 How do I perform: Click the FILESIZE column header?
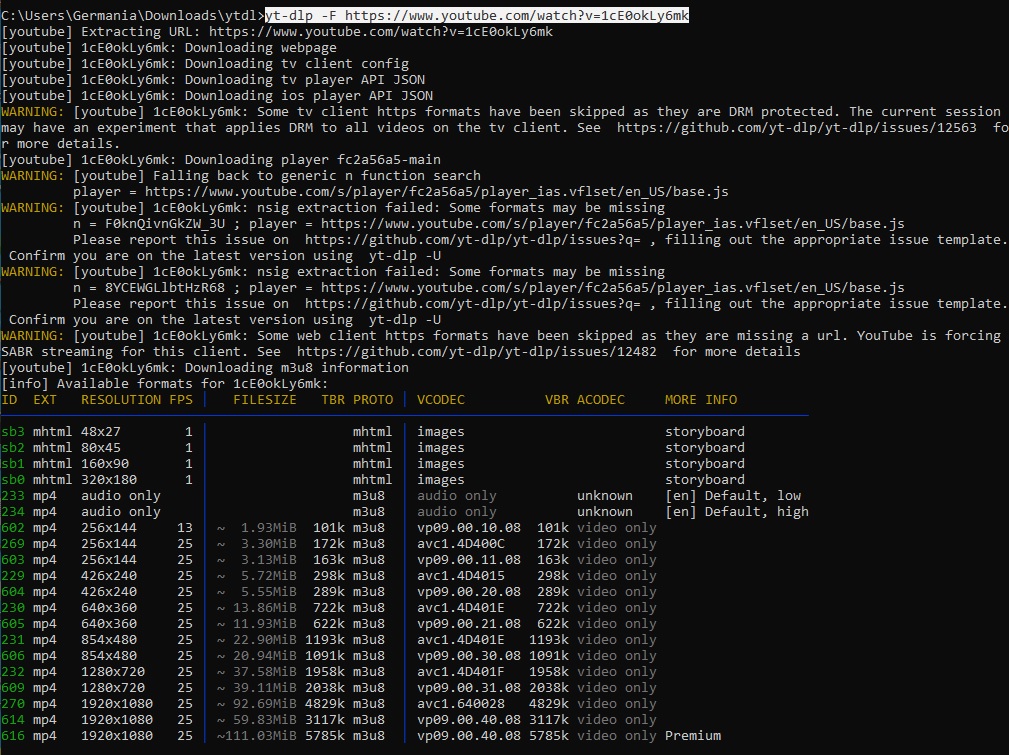264,400
